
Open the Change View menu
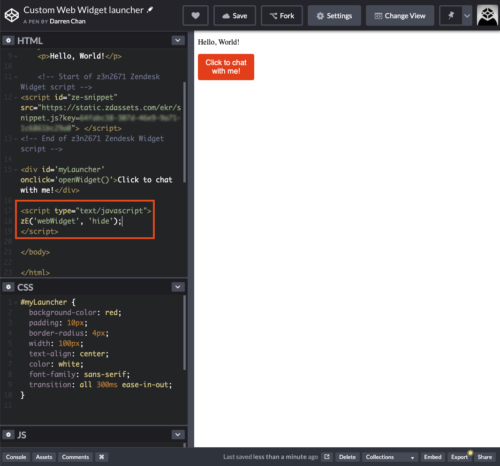pos(400,16)
